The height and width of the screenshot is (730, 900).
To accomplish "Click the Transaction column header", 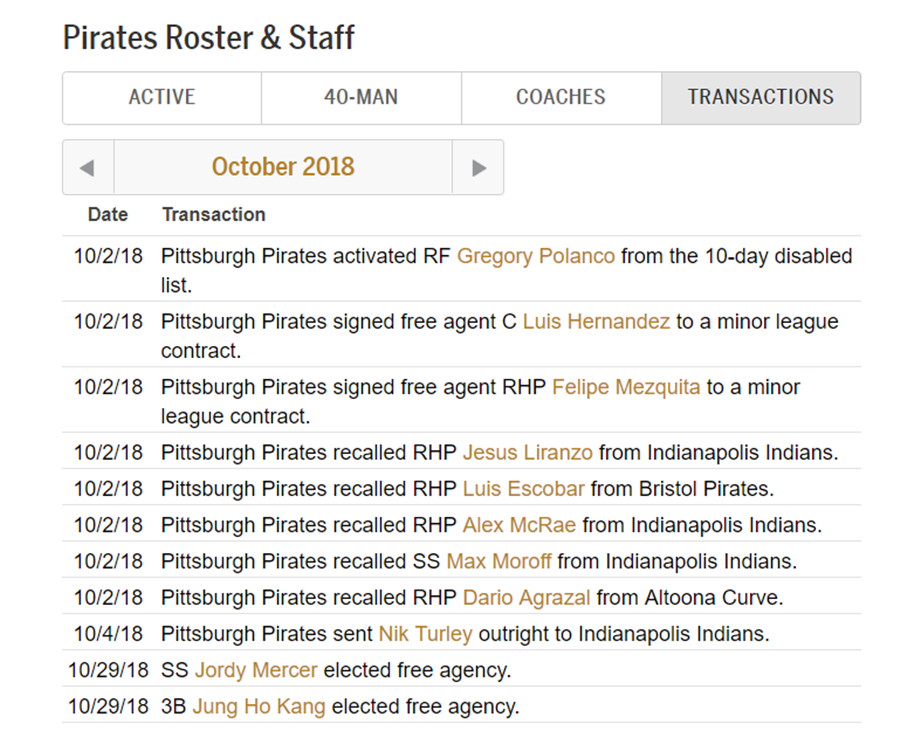I will coord(214,215).
